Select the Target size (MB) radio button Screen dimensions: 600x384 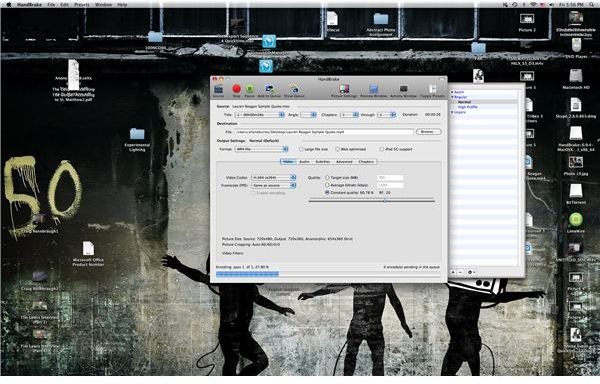(327, 177)
